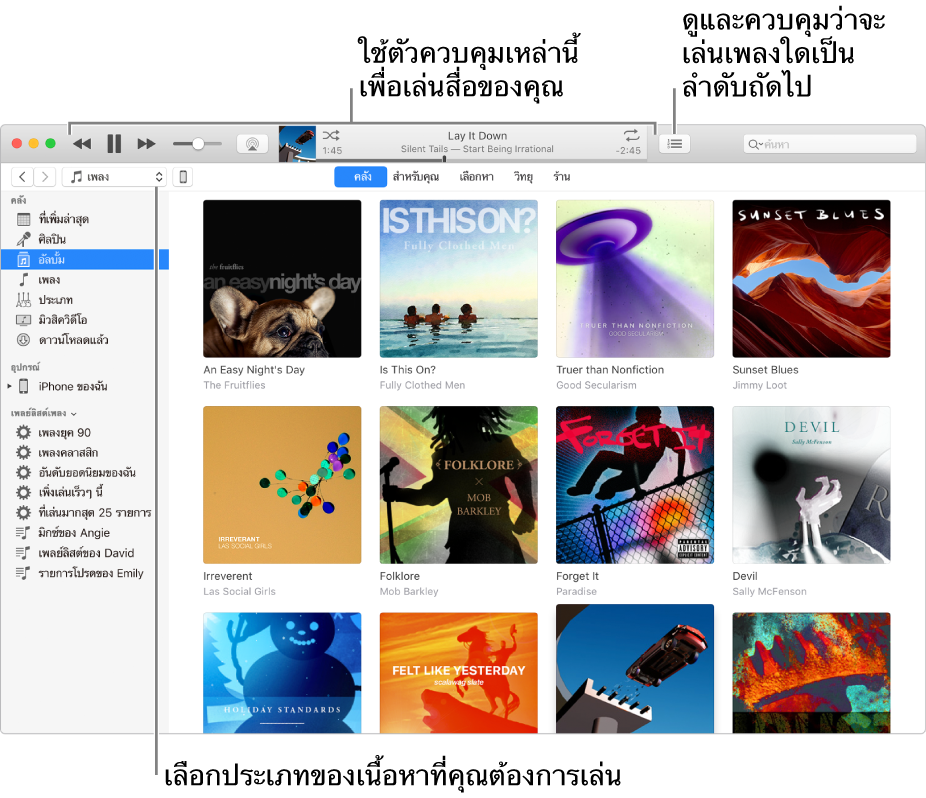
Task: Click the now playing album artwork
Action: pos(297,144)
